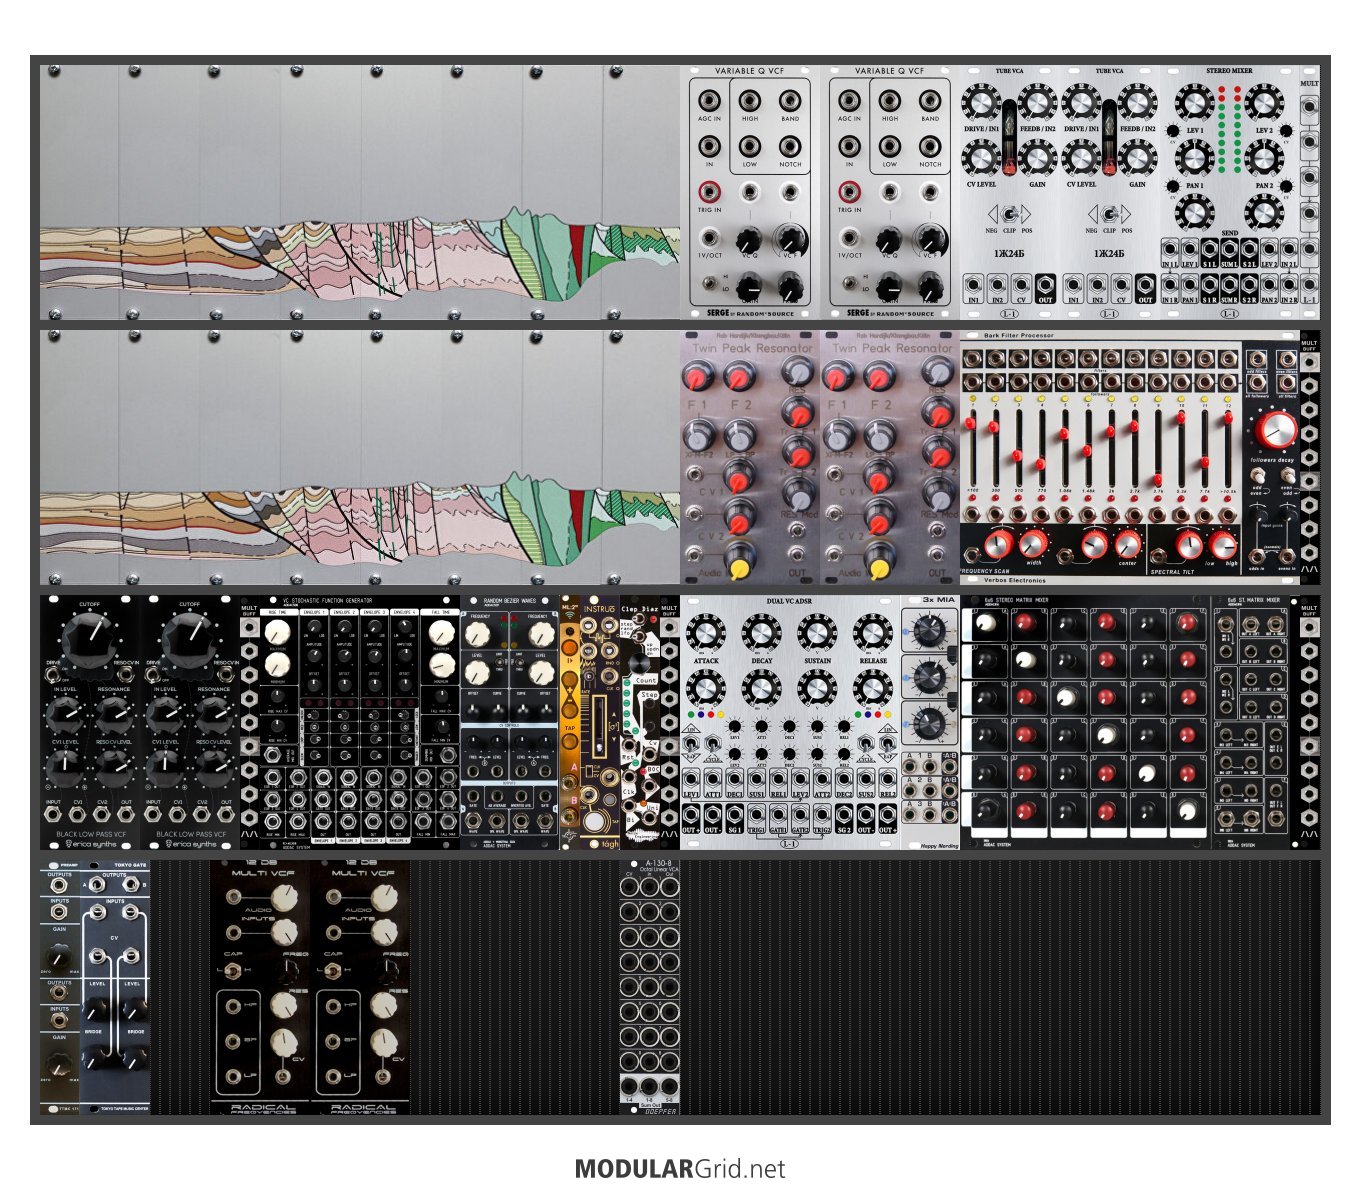The image size is (1361, 1190).
Task: Click GAIN knob on right Tube VCA
Action: click(1137, 158)
